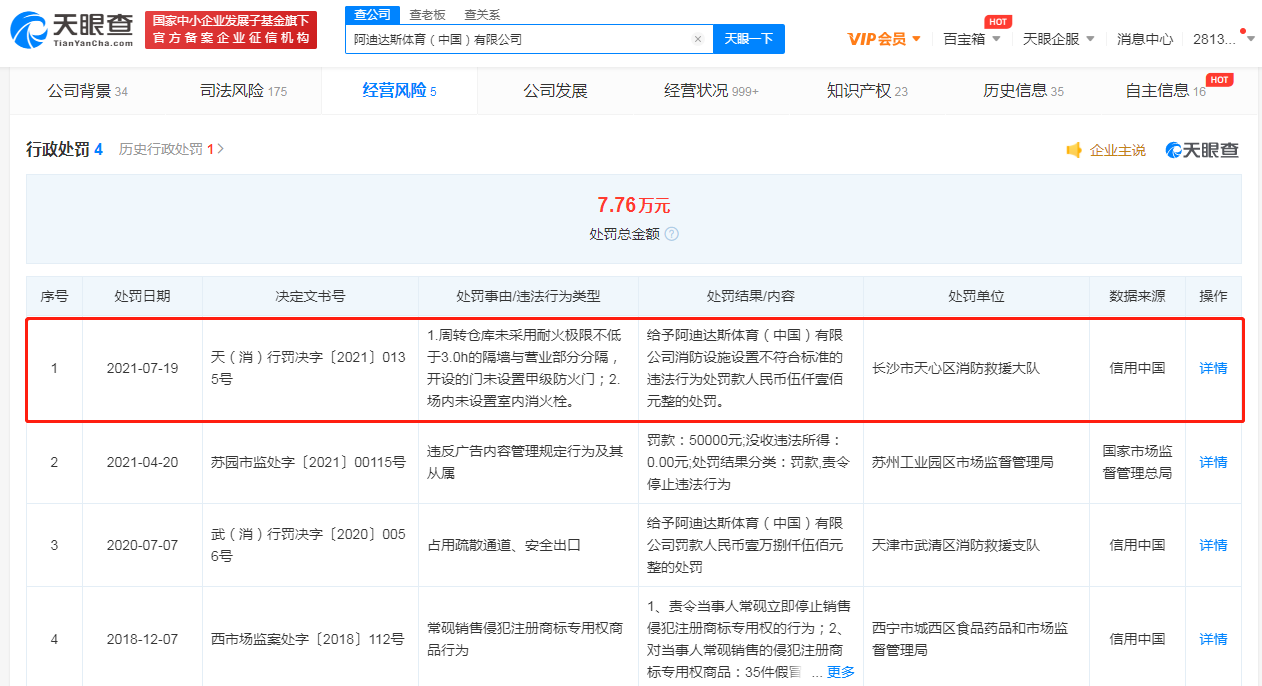Open the VIP会员 dropdown
The image size is (1262, 686).
coord(884,39)
